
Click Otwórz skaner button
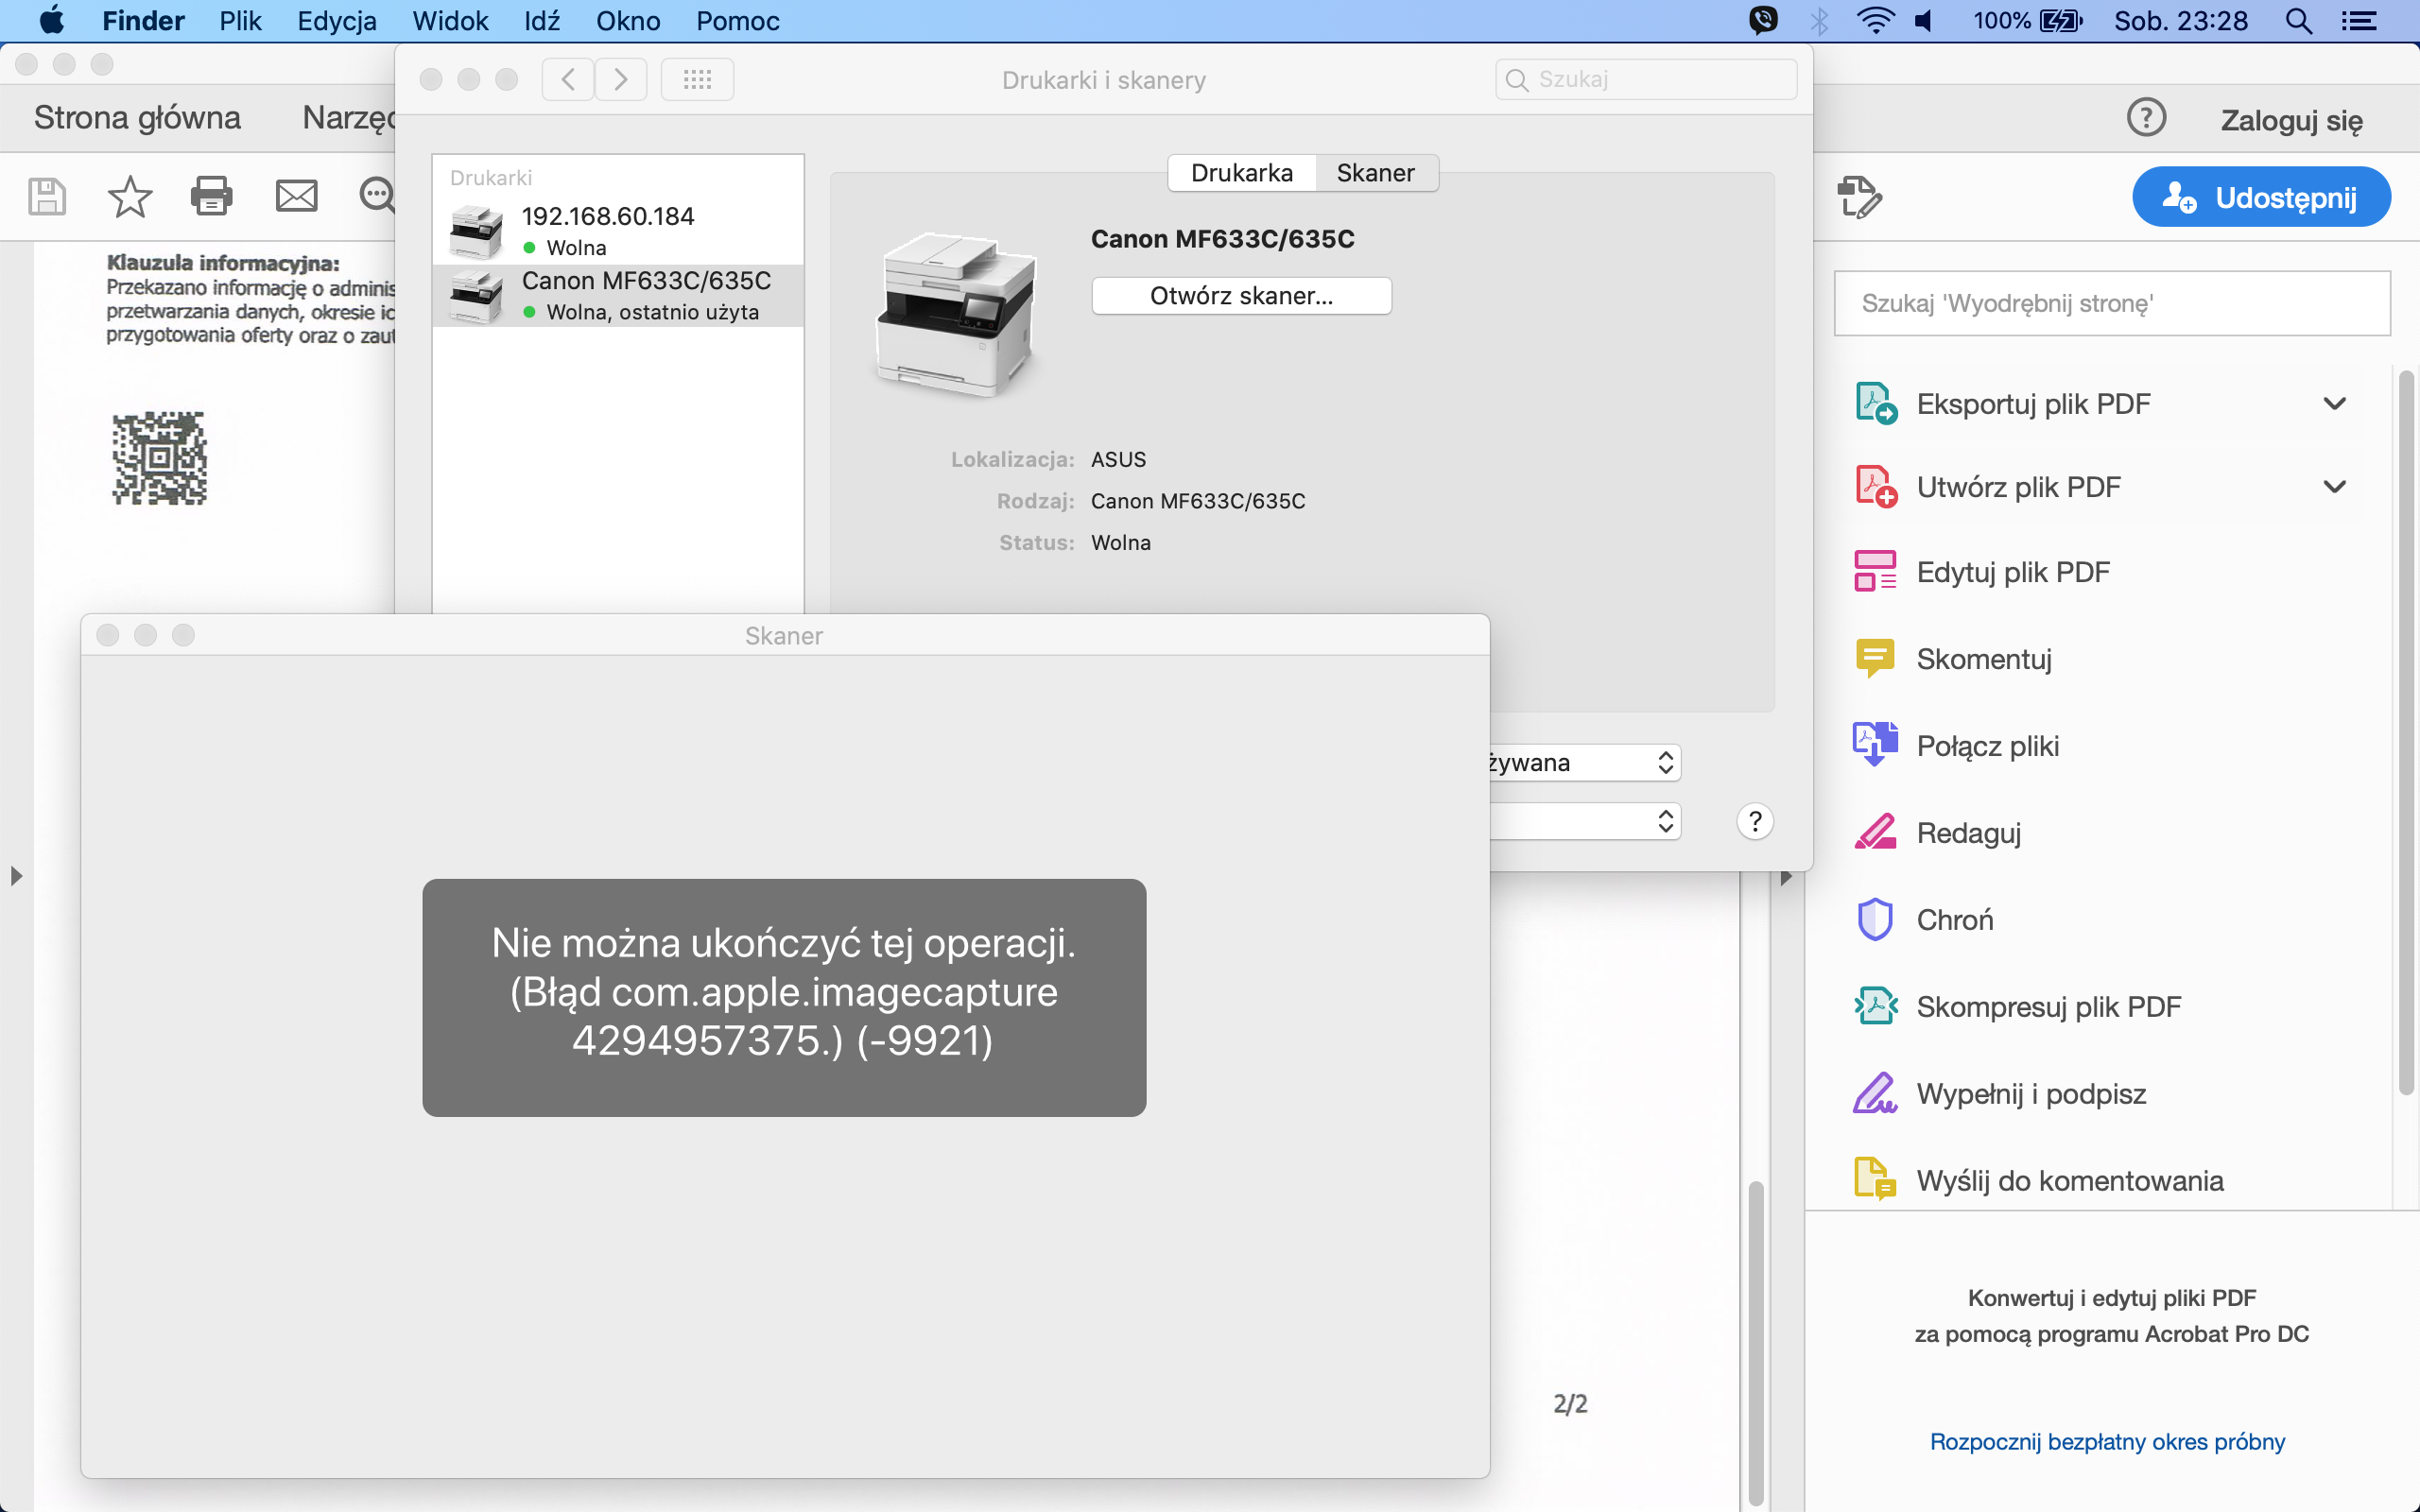[1241, 296]
